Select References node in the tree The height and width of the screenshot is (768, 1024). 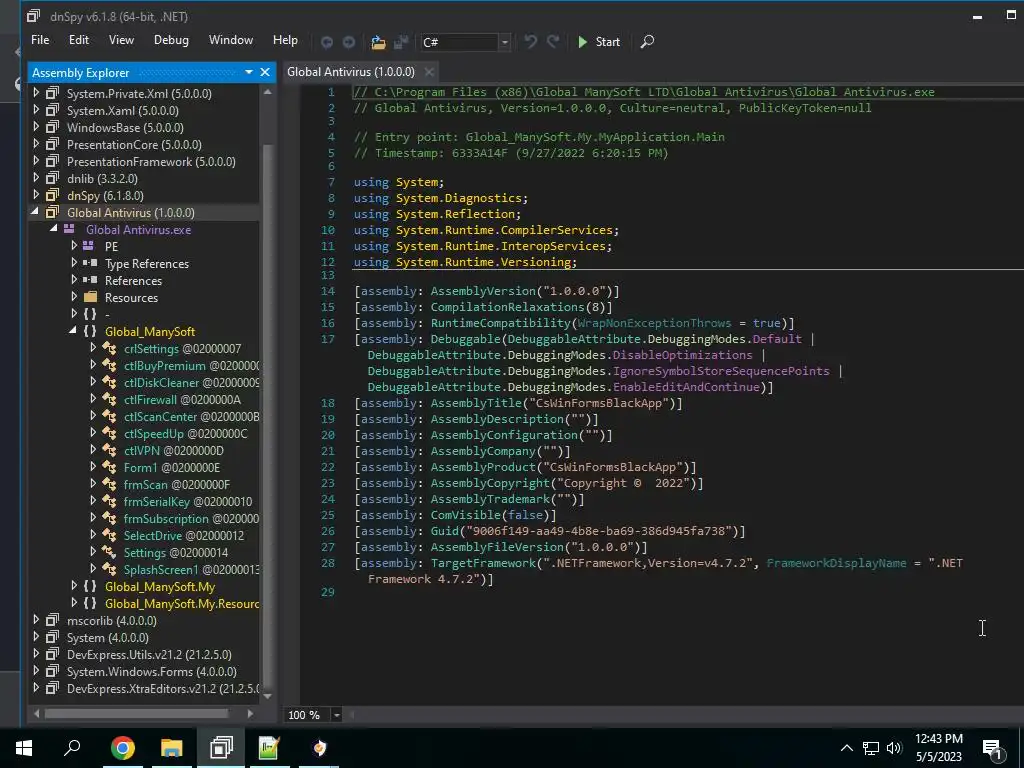pos(133,280)
